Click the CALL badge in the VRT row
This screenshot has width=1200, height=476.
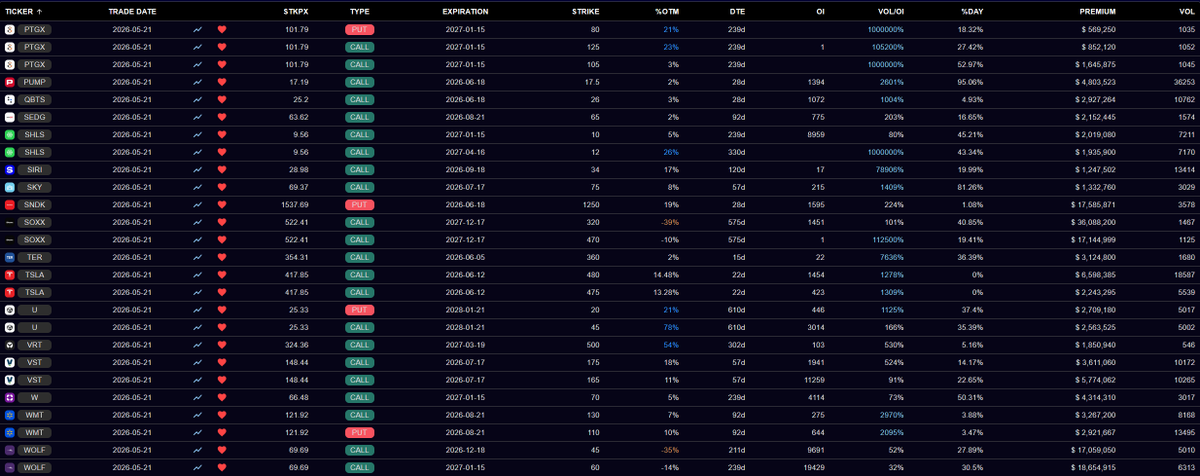pos(360,345)
